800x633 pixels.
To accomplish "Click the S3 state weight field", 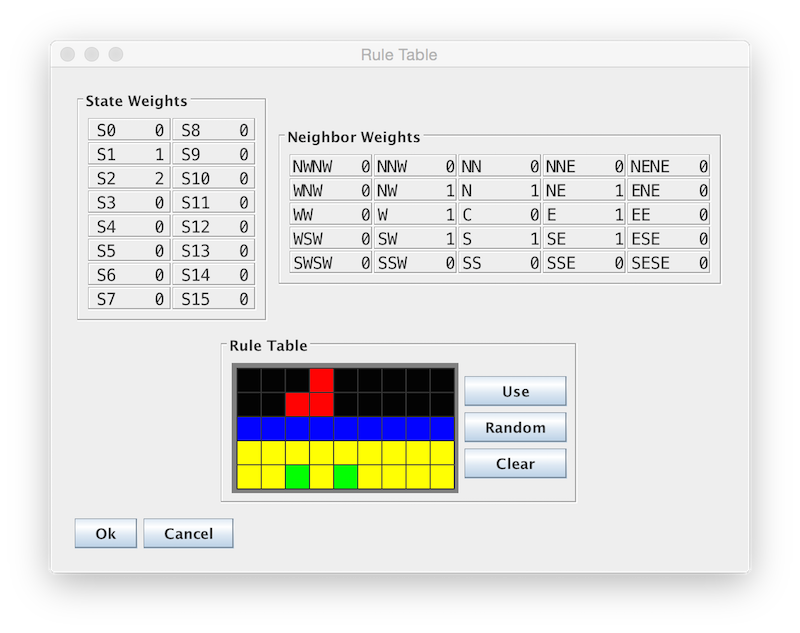I will point(129,202).
